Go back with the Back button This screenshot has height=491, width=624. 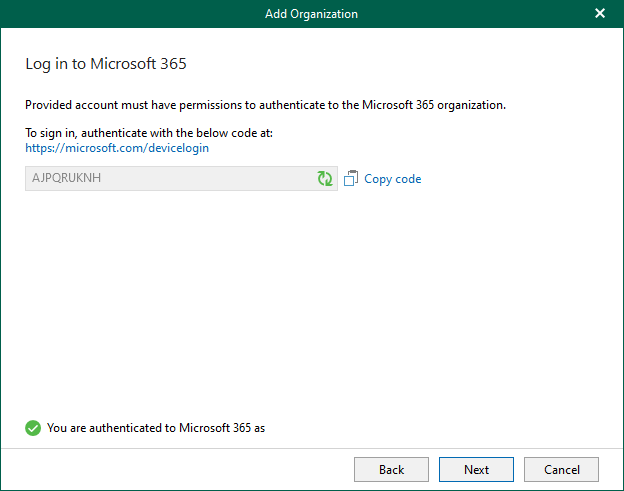point(391,469)
